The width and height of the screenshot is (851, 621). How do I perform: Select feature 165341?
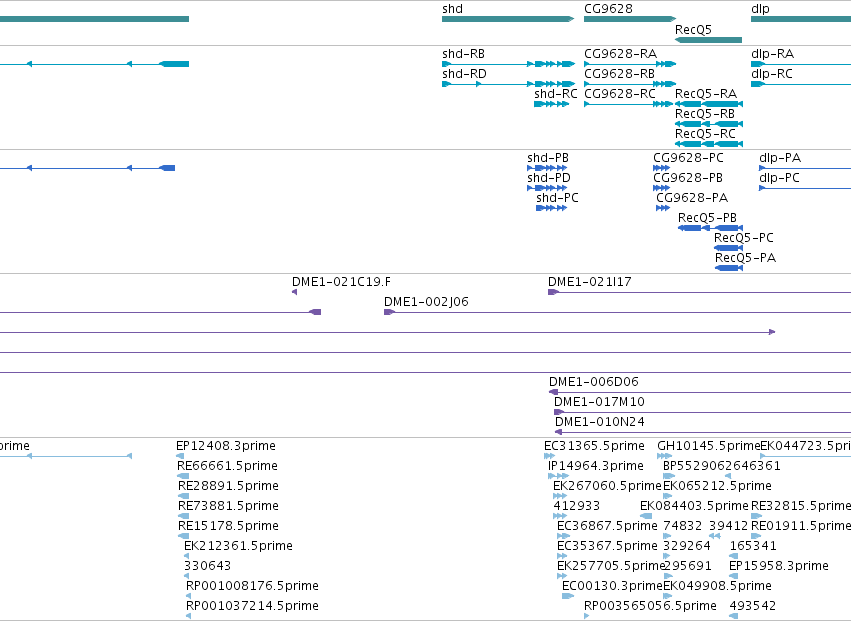(734, 556)
